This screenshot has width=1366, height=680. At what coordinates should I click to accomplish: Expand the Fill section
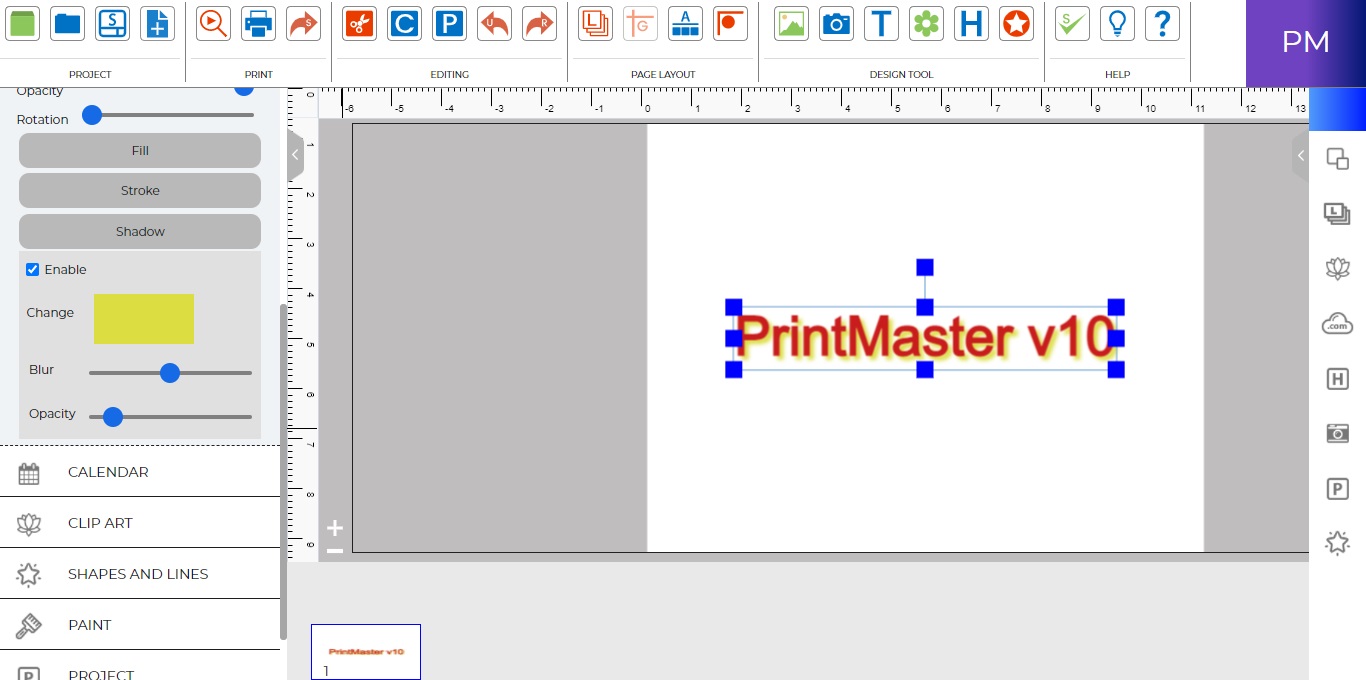[x=140, y=151]
